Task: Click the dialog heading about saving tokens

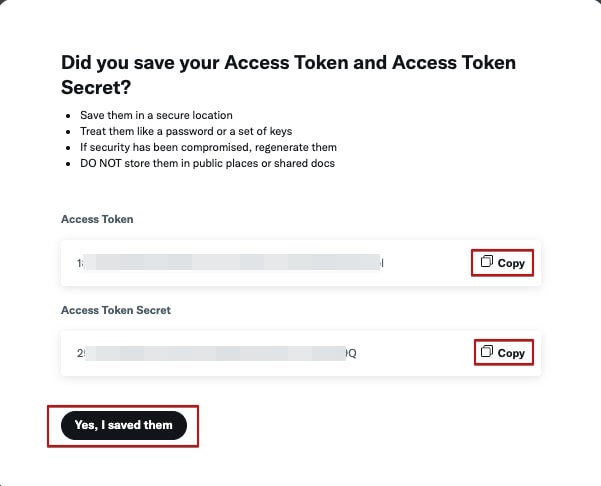Action: click(288, 75)
